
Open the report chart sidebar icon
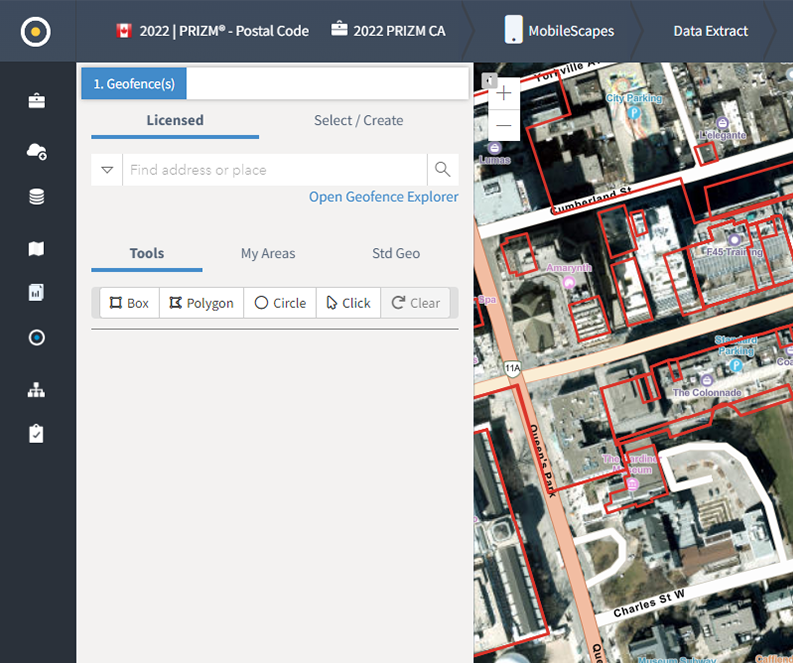click(37, 293)
